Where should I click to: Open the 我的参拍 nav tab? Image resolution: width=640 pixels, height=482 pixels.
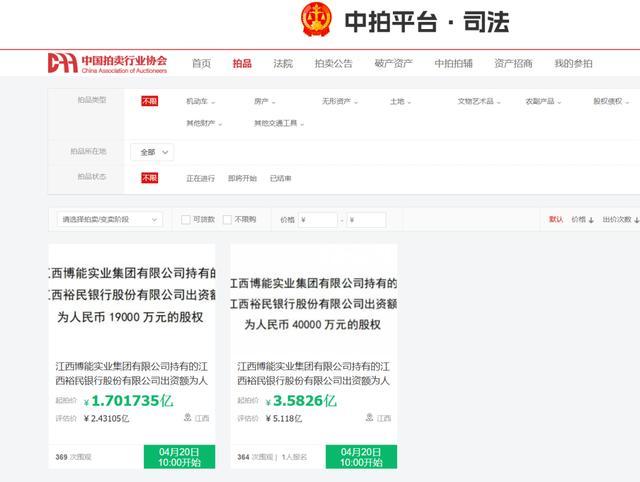(573, 63)
